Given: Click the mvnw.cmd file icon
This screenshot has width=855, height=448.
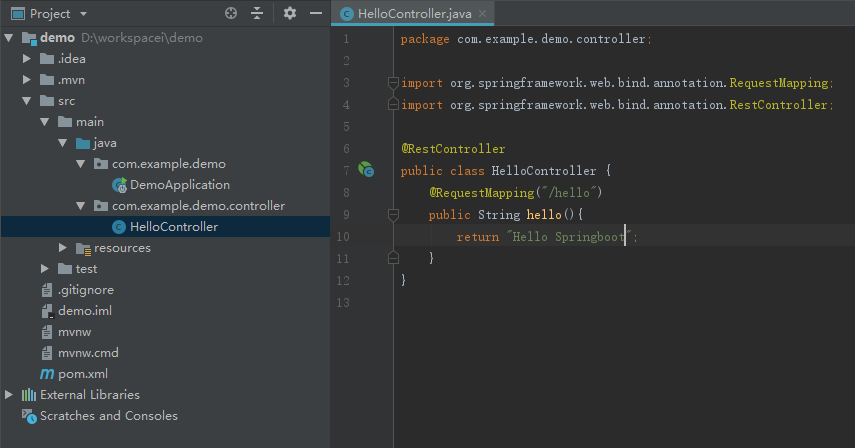Looking at the screenshot, I should [x=47, y=353].
